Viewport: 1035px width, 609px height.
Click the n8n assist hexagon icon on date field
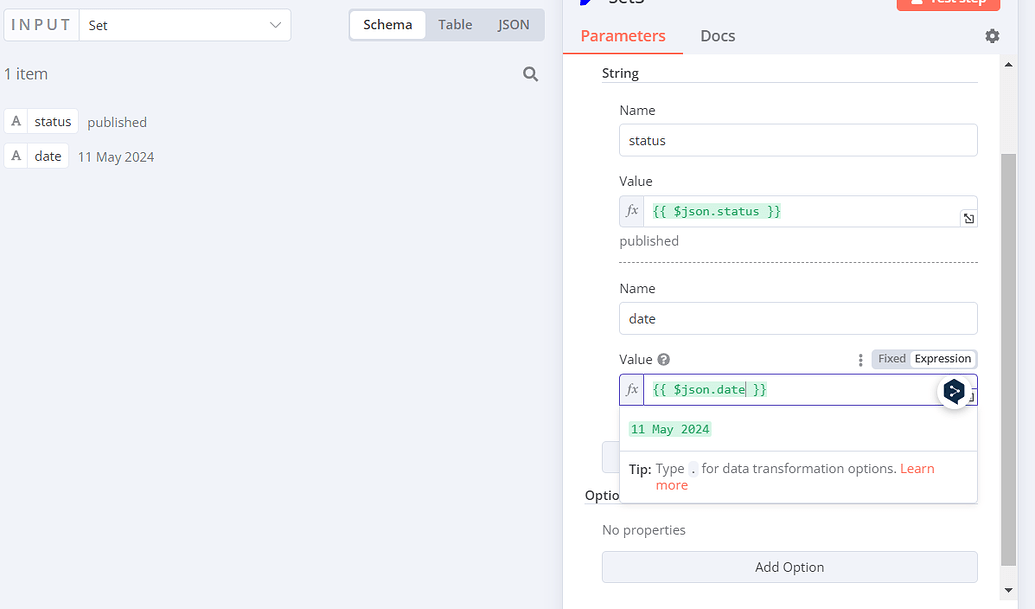click(954, 391)
